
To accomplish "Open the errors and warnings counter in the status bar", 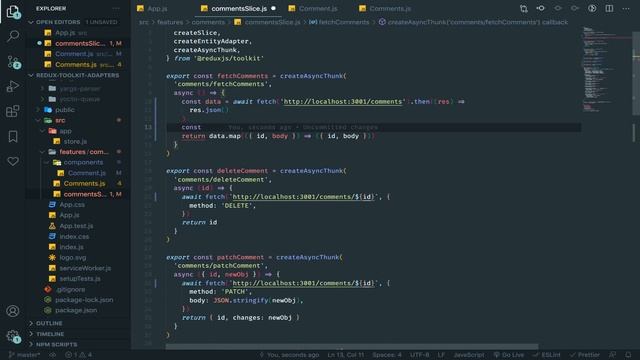I will [x=79, y=355].
